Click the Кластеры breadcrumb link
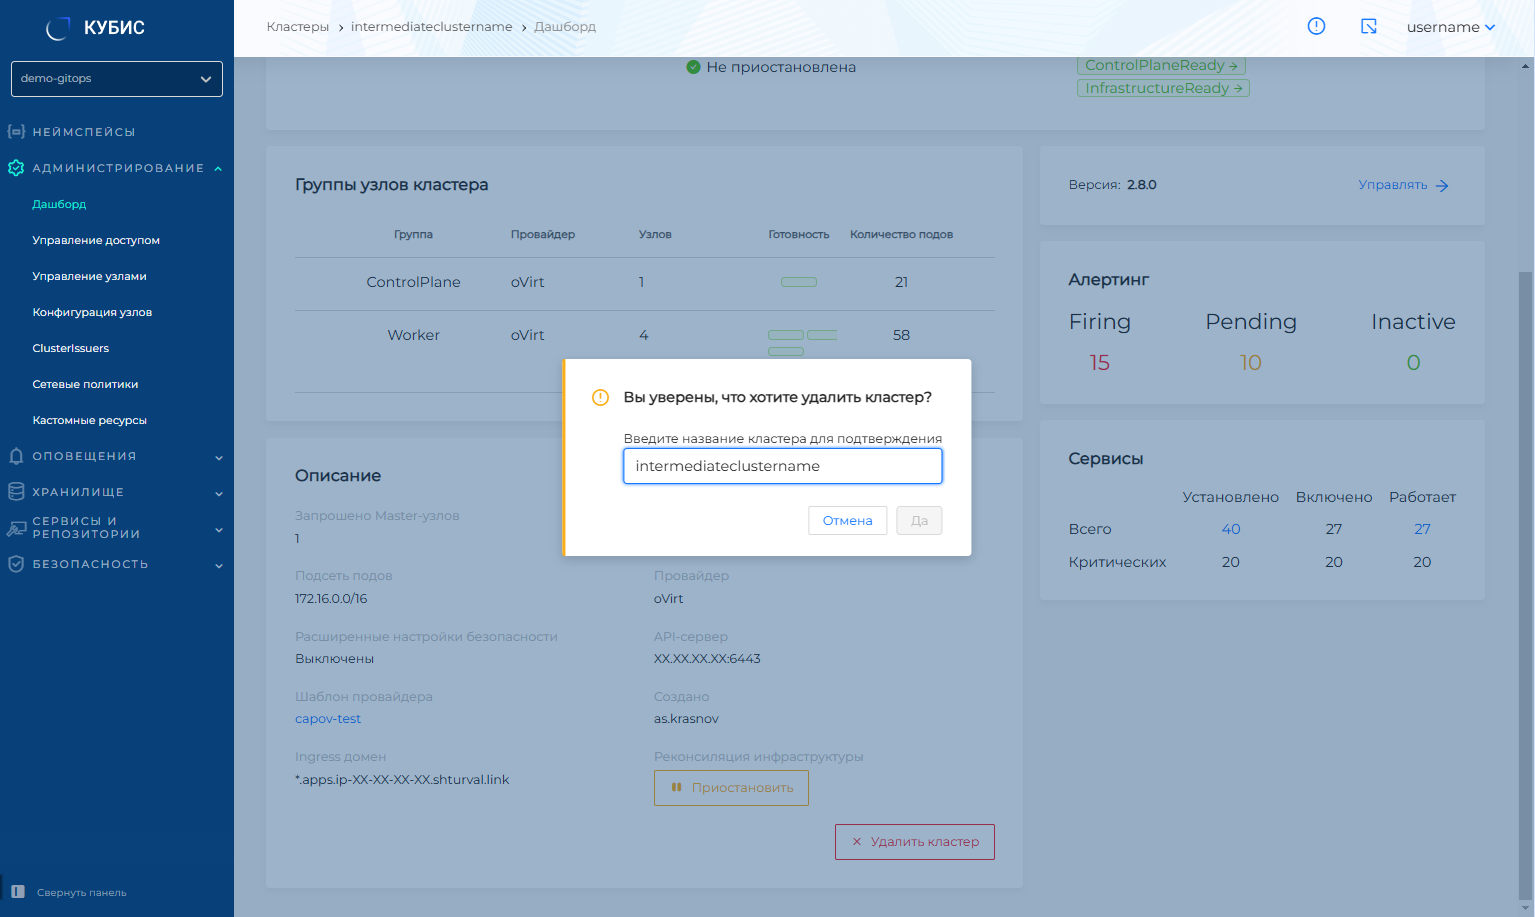Screen dimensions: 1535x917 point(297,27)
